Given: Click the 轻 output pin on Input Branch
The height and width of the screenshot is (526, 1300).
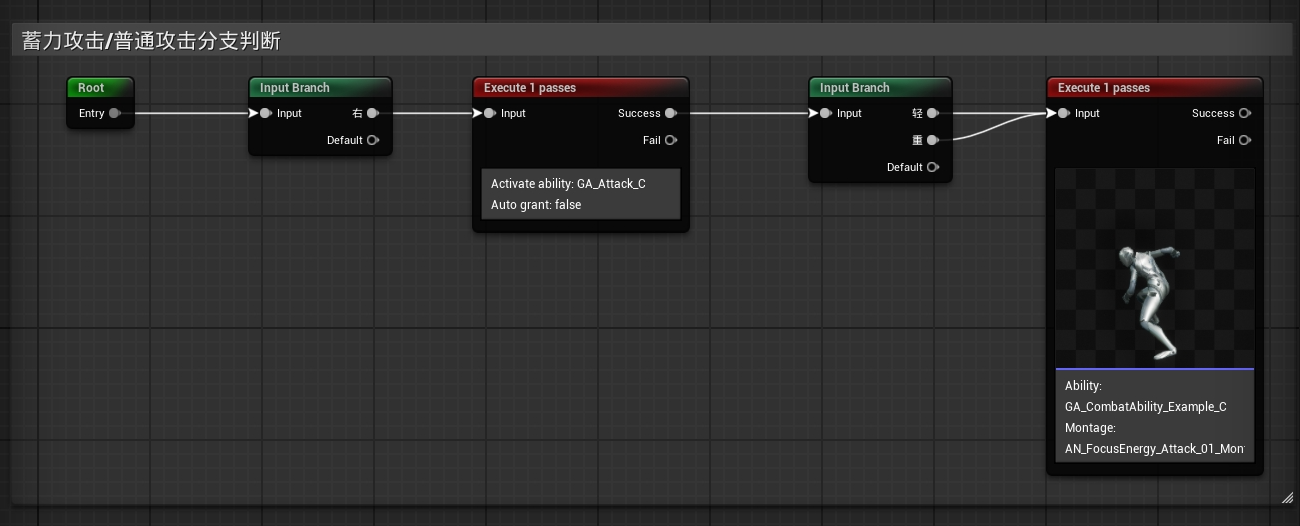Looking at the screenshot, I should pos(932,113).
